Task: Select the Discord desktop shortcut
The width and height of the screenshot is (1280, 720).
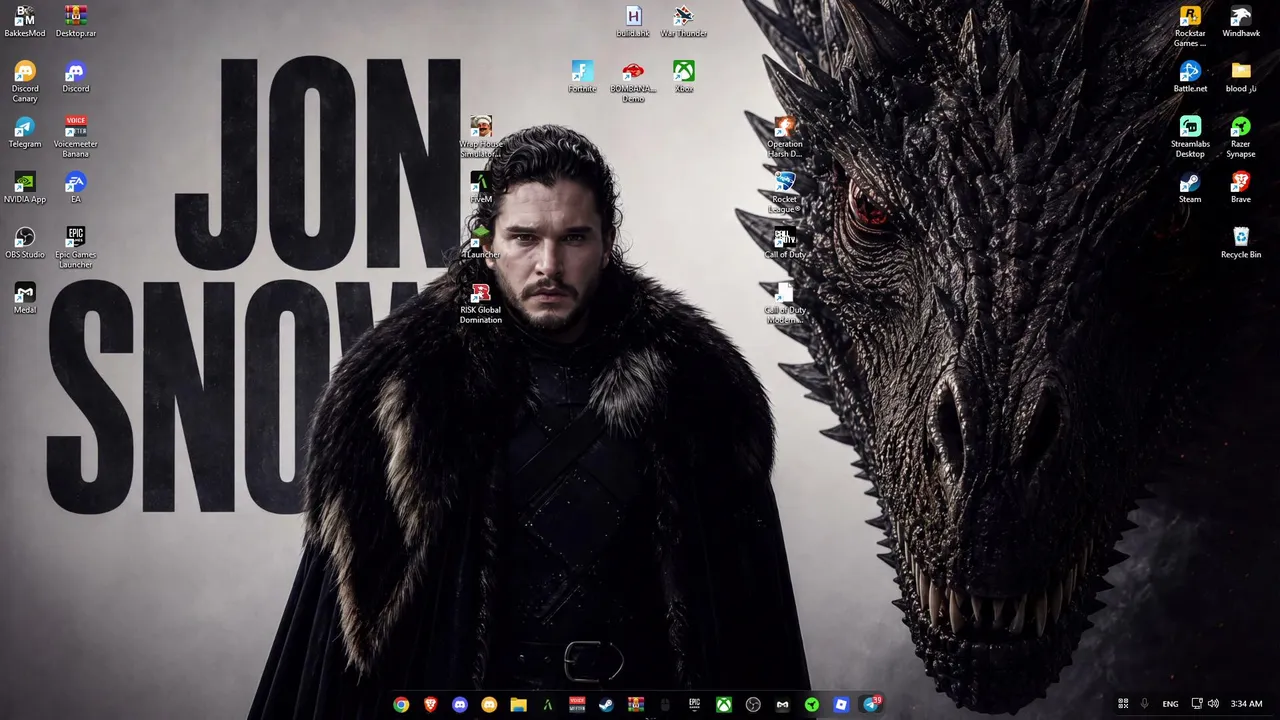Action: (76, 78)
